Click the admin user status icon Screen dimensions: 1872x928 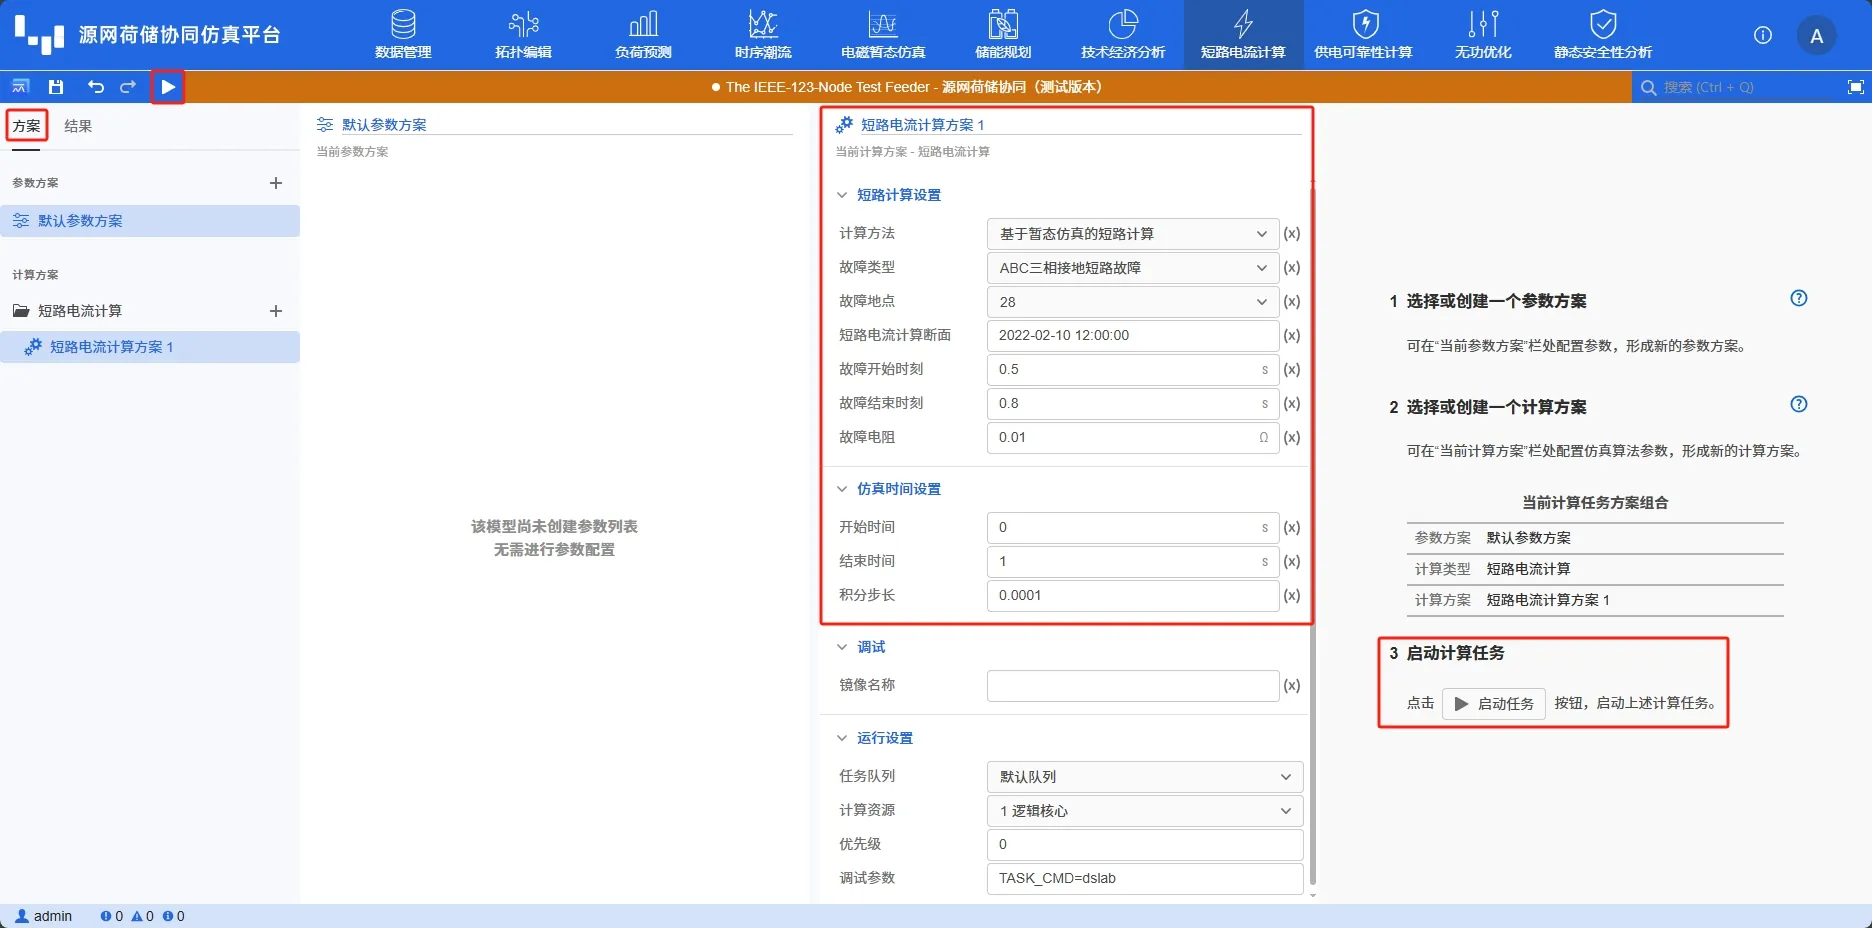22,916
